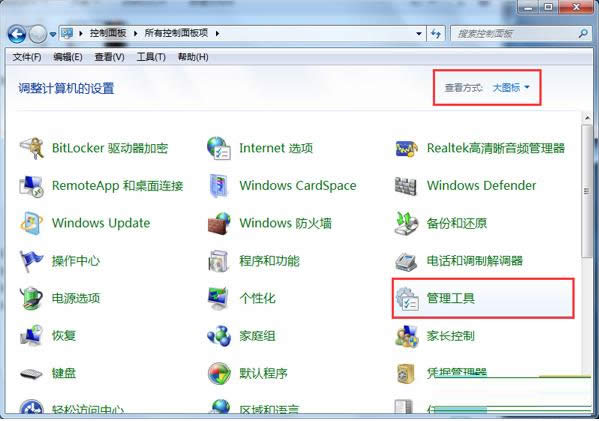The image size is (599, 421).
Task: Click the 电话和调制解调器 label
Action: click(474, 261)
